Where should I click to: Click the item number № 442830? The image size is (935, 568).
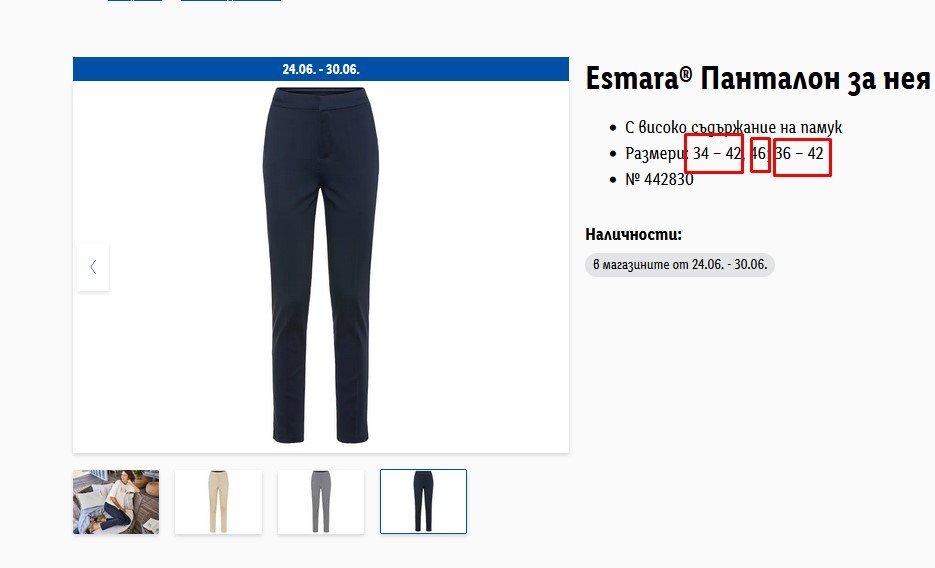pos(659,179)
